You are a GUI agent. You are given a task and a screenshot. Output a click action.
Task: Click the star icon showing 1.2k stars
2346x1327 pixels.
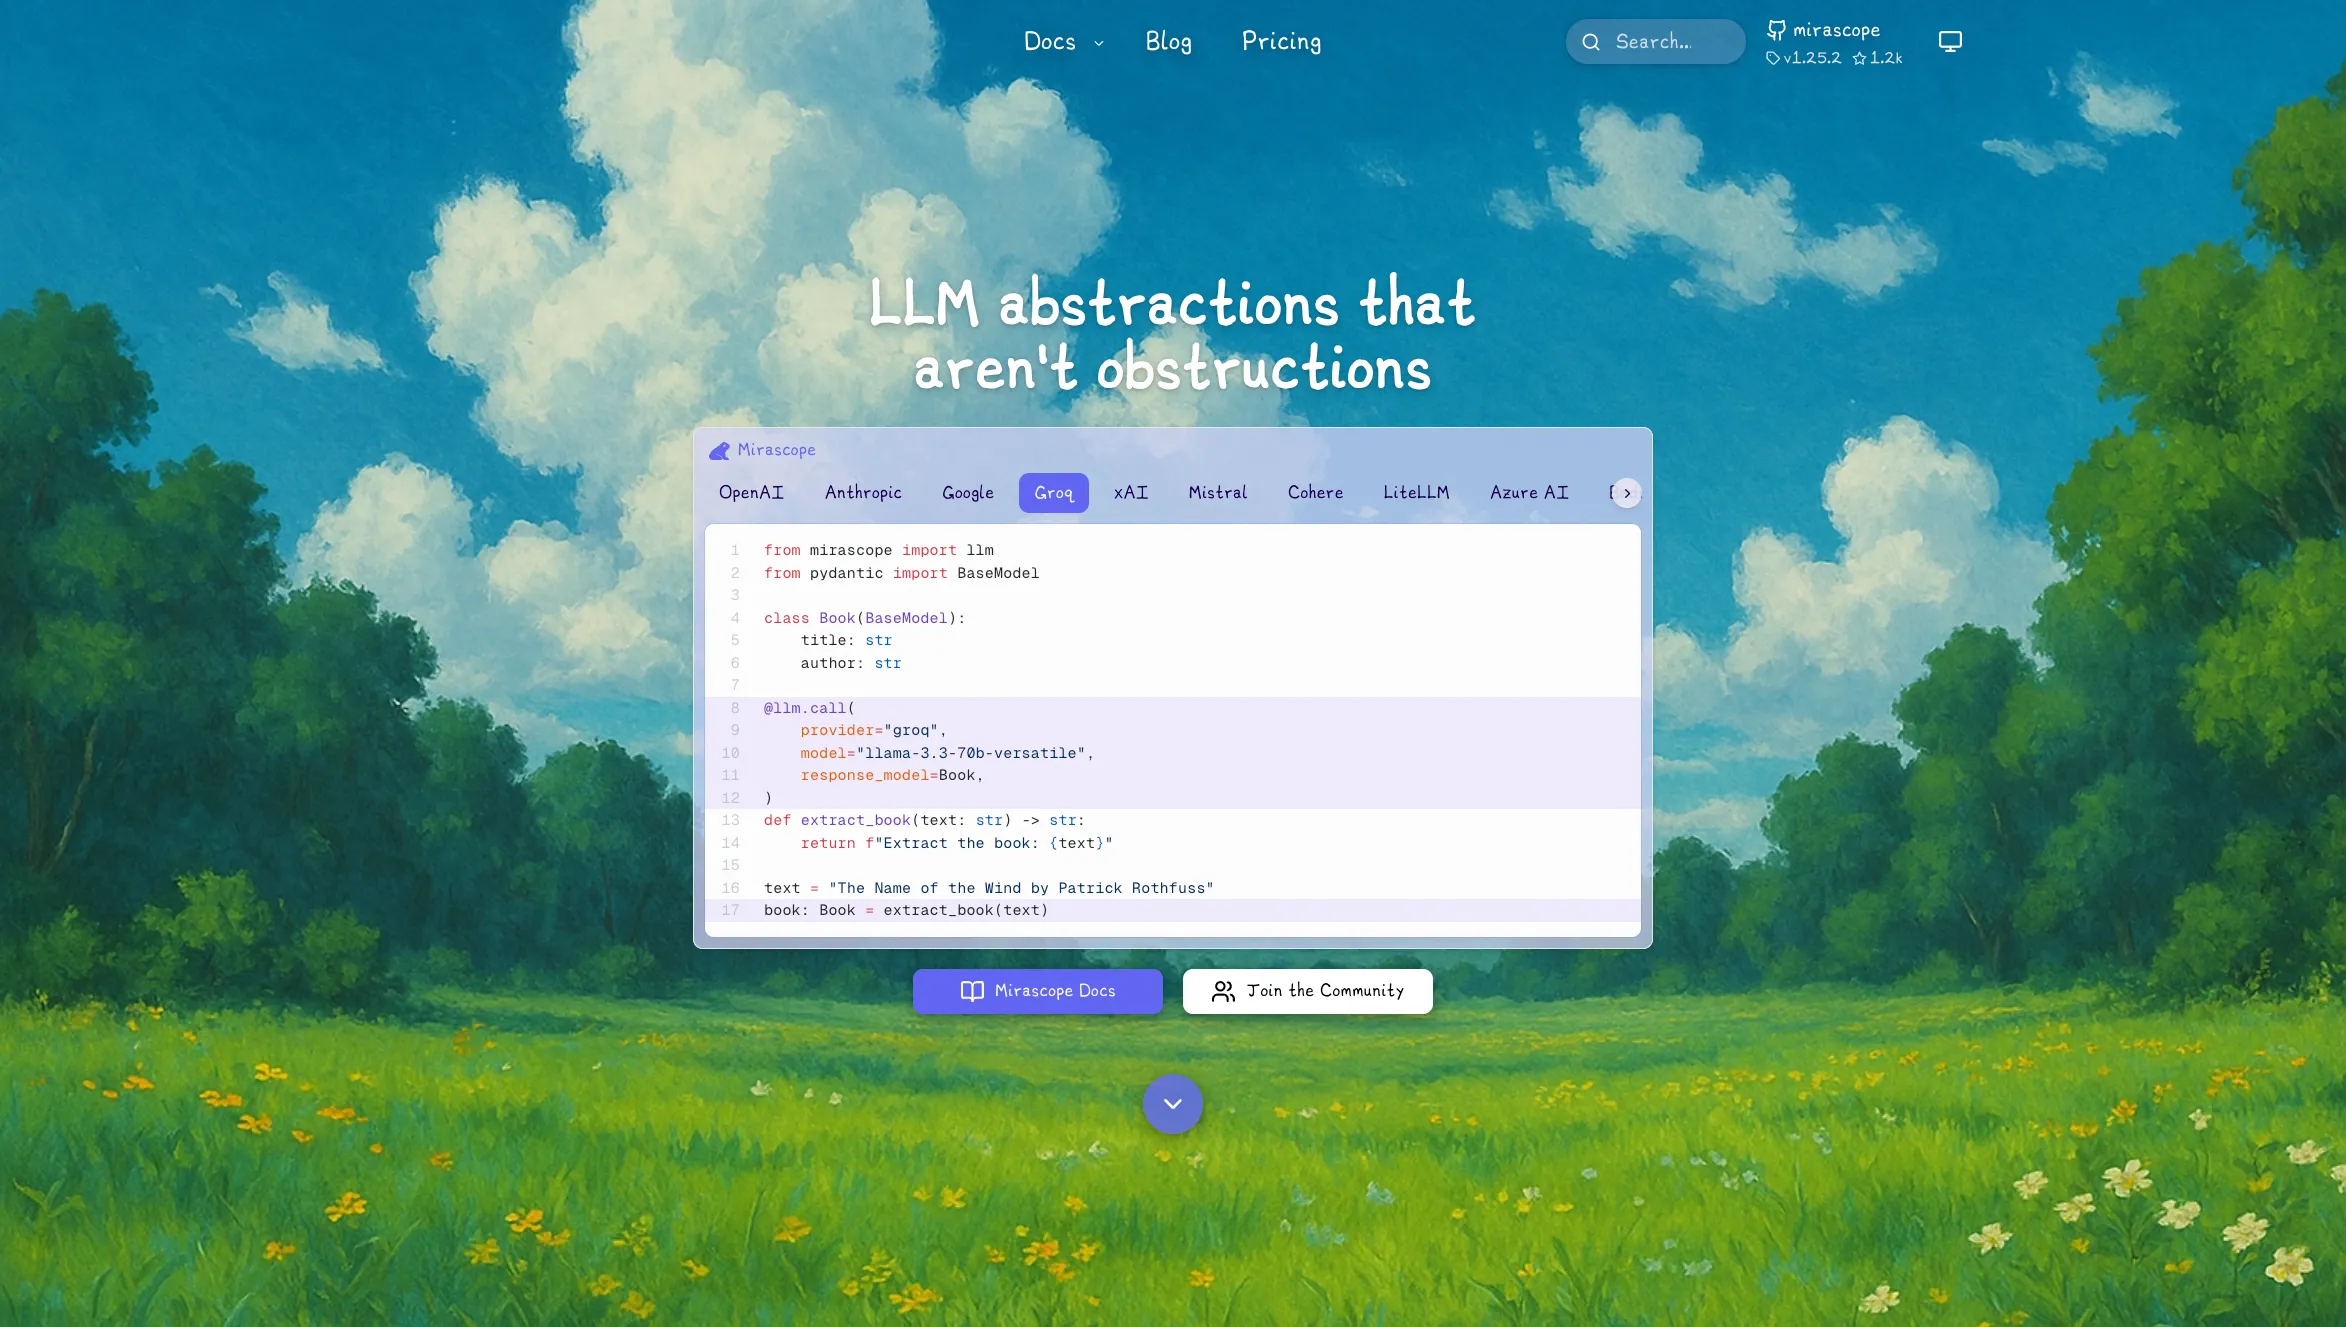[x=1860, y=57]
